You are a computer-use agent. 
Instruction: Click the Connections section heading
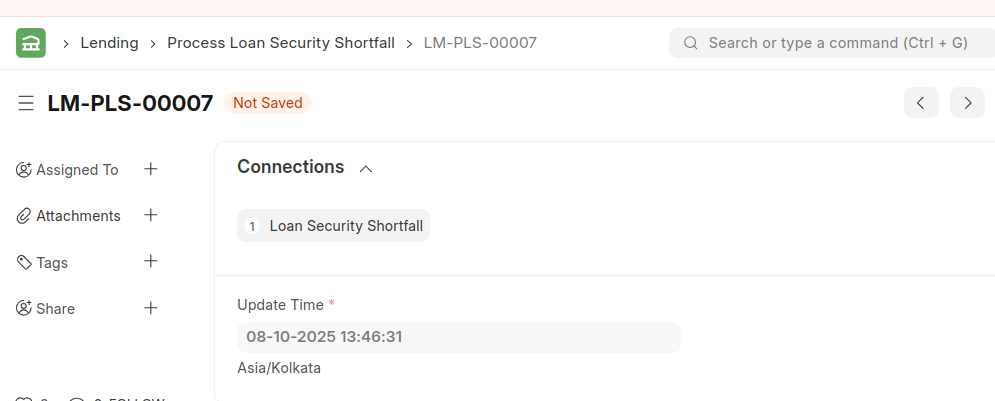click(290, 167)
